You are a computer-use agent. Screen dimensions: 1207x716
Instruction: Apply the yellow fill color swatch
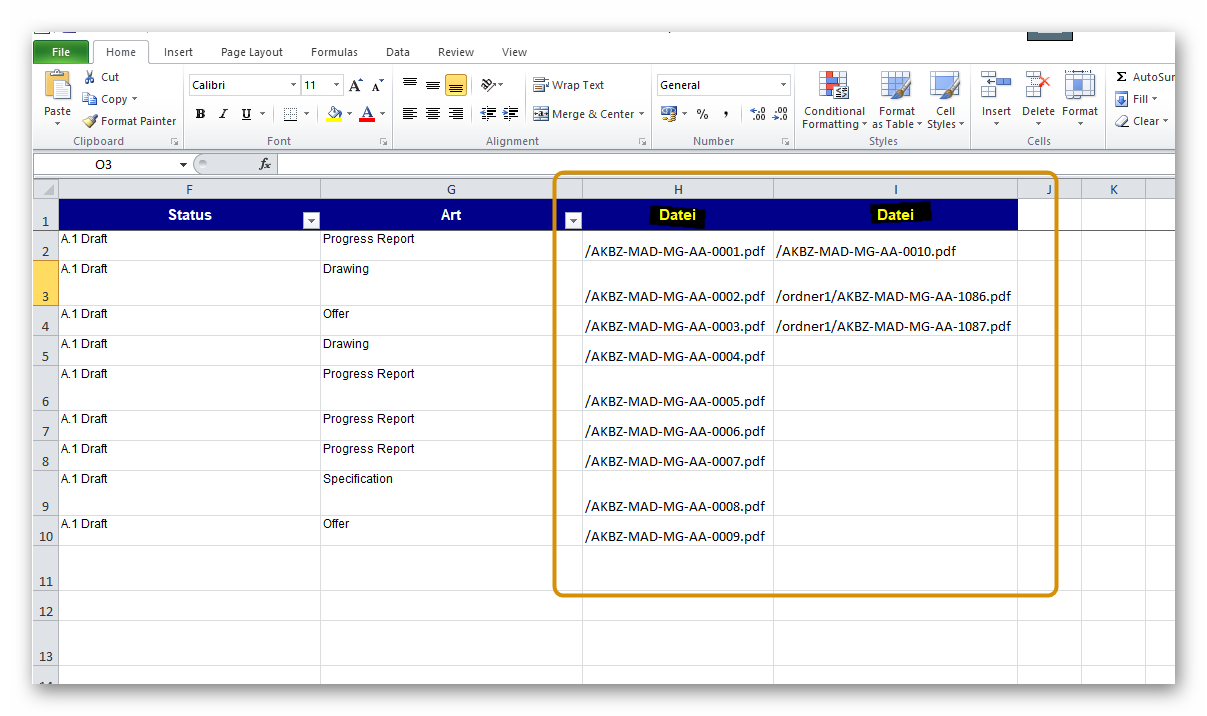point(334,114)
